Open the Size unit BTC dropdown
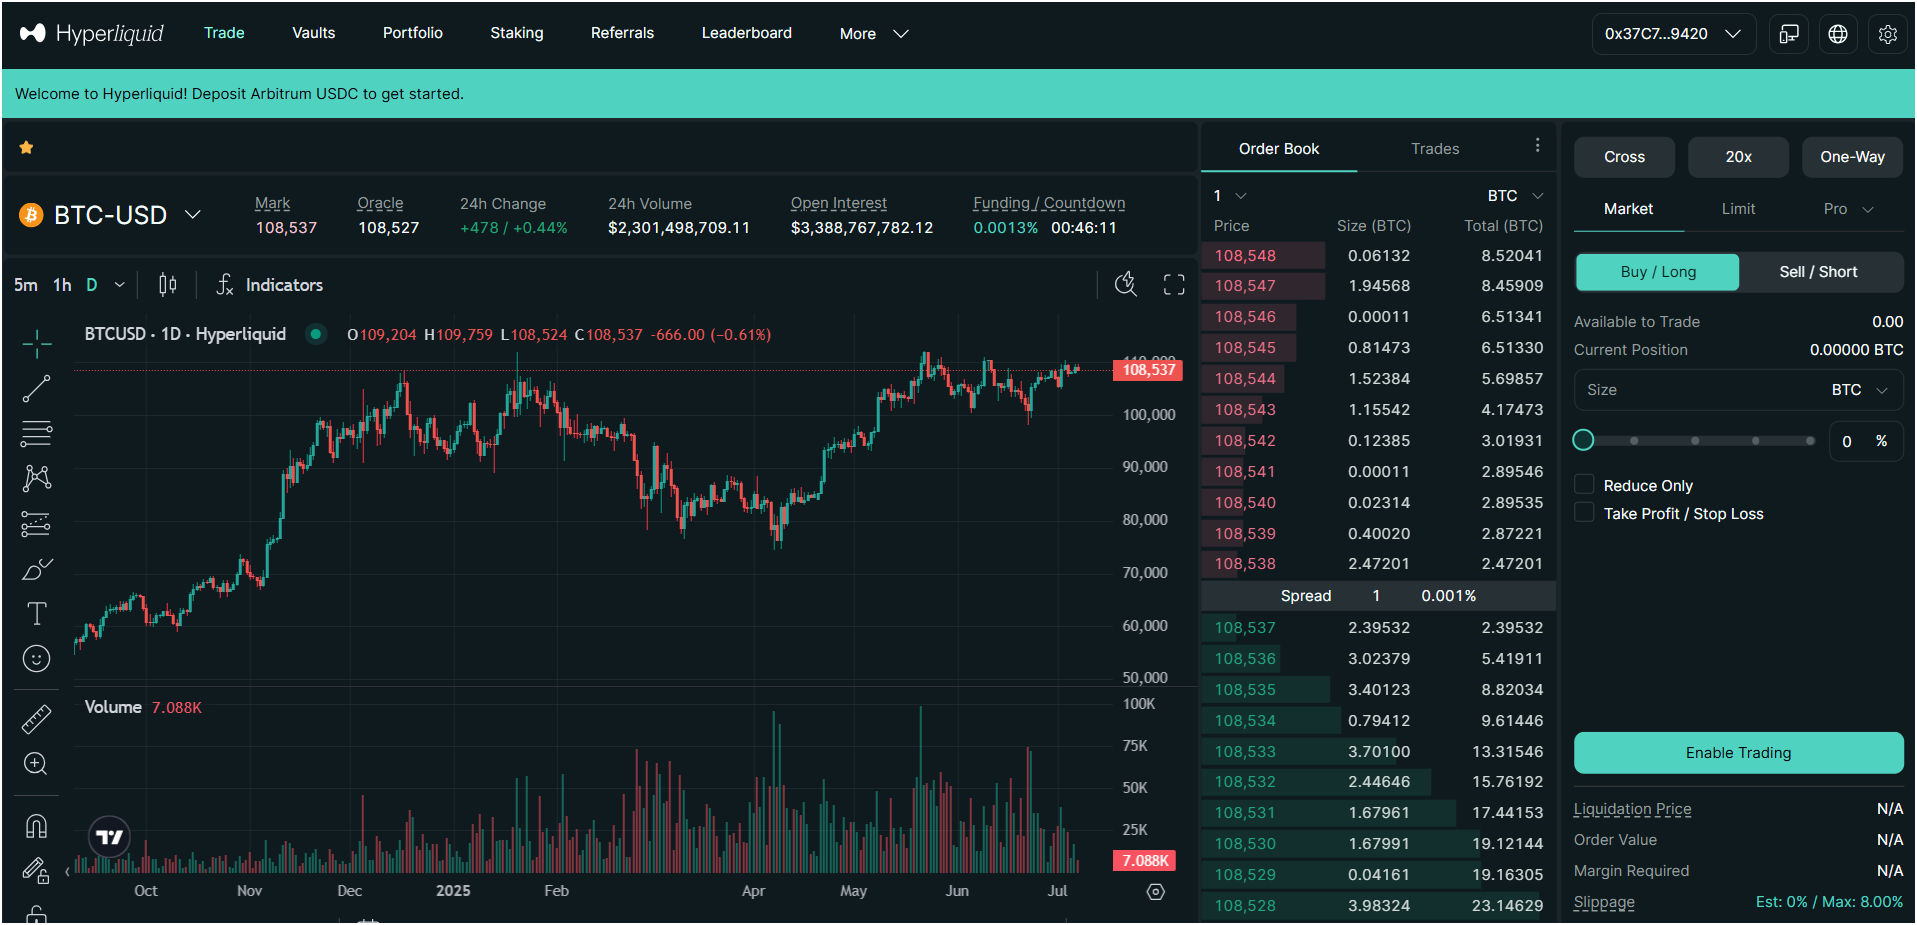Image resolution: width=1917 pixels, height=925 pixels. 1860,390
